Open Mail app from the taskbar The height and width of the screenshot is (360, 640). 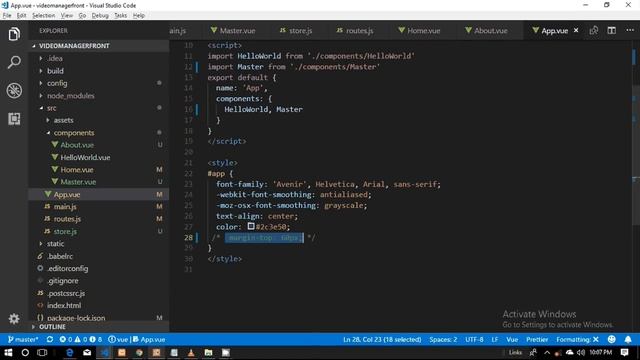click(87, 353)
